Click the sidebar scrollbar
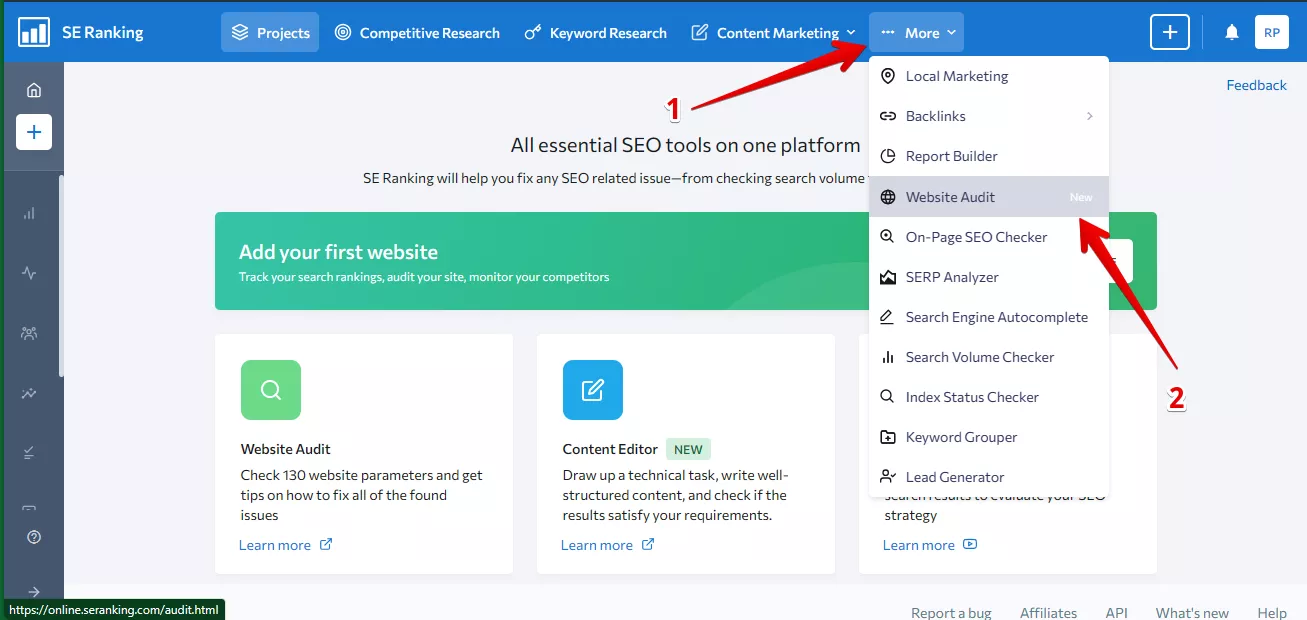 click(x=61, y=276)
